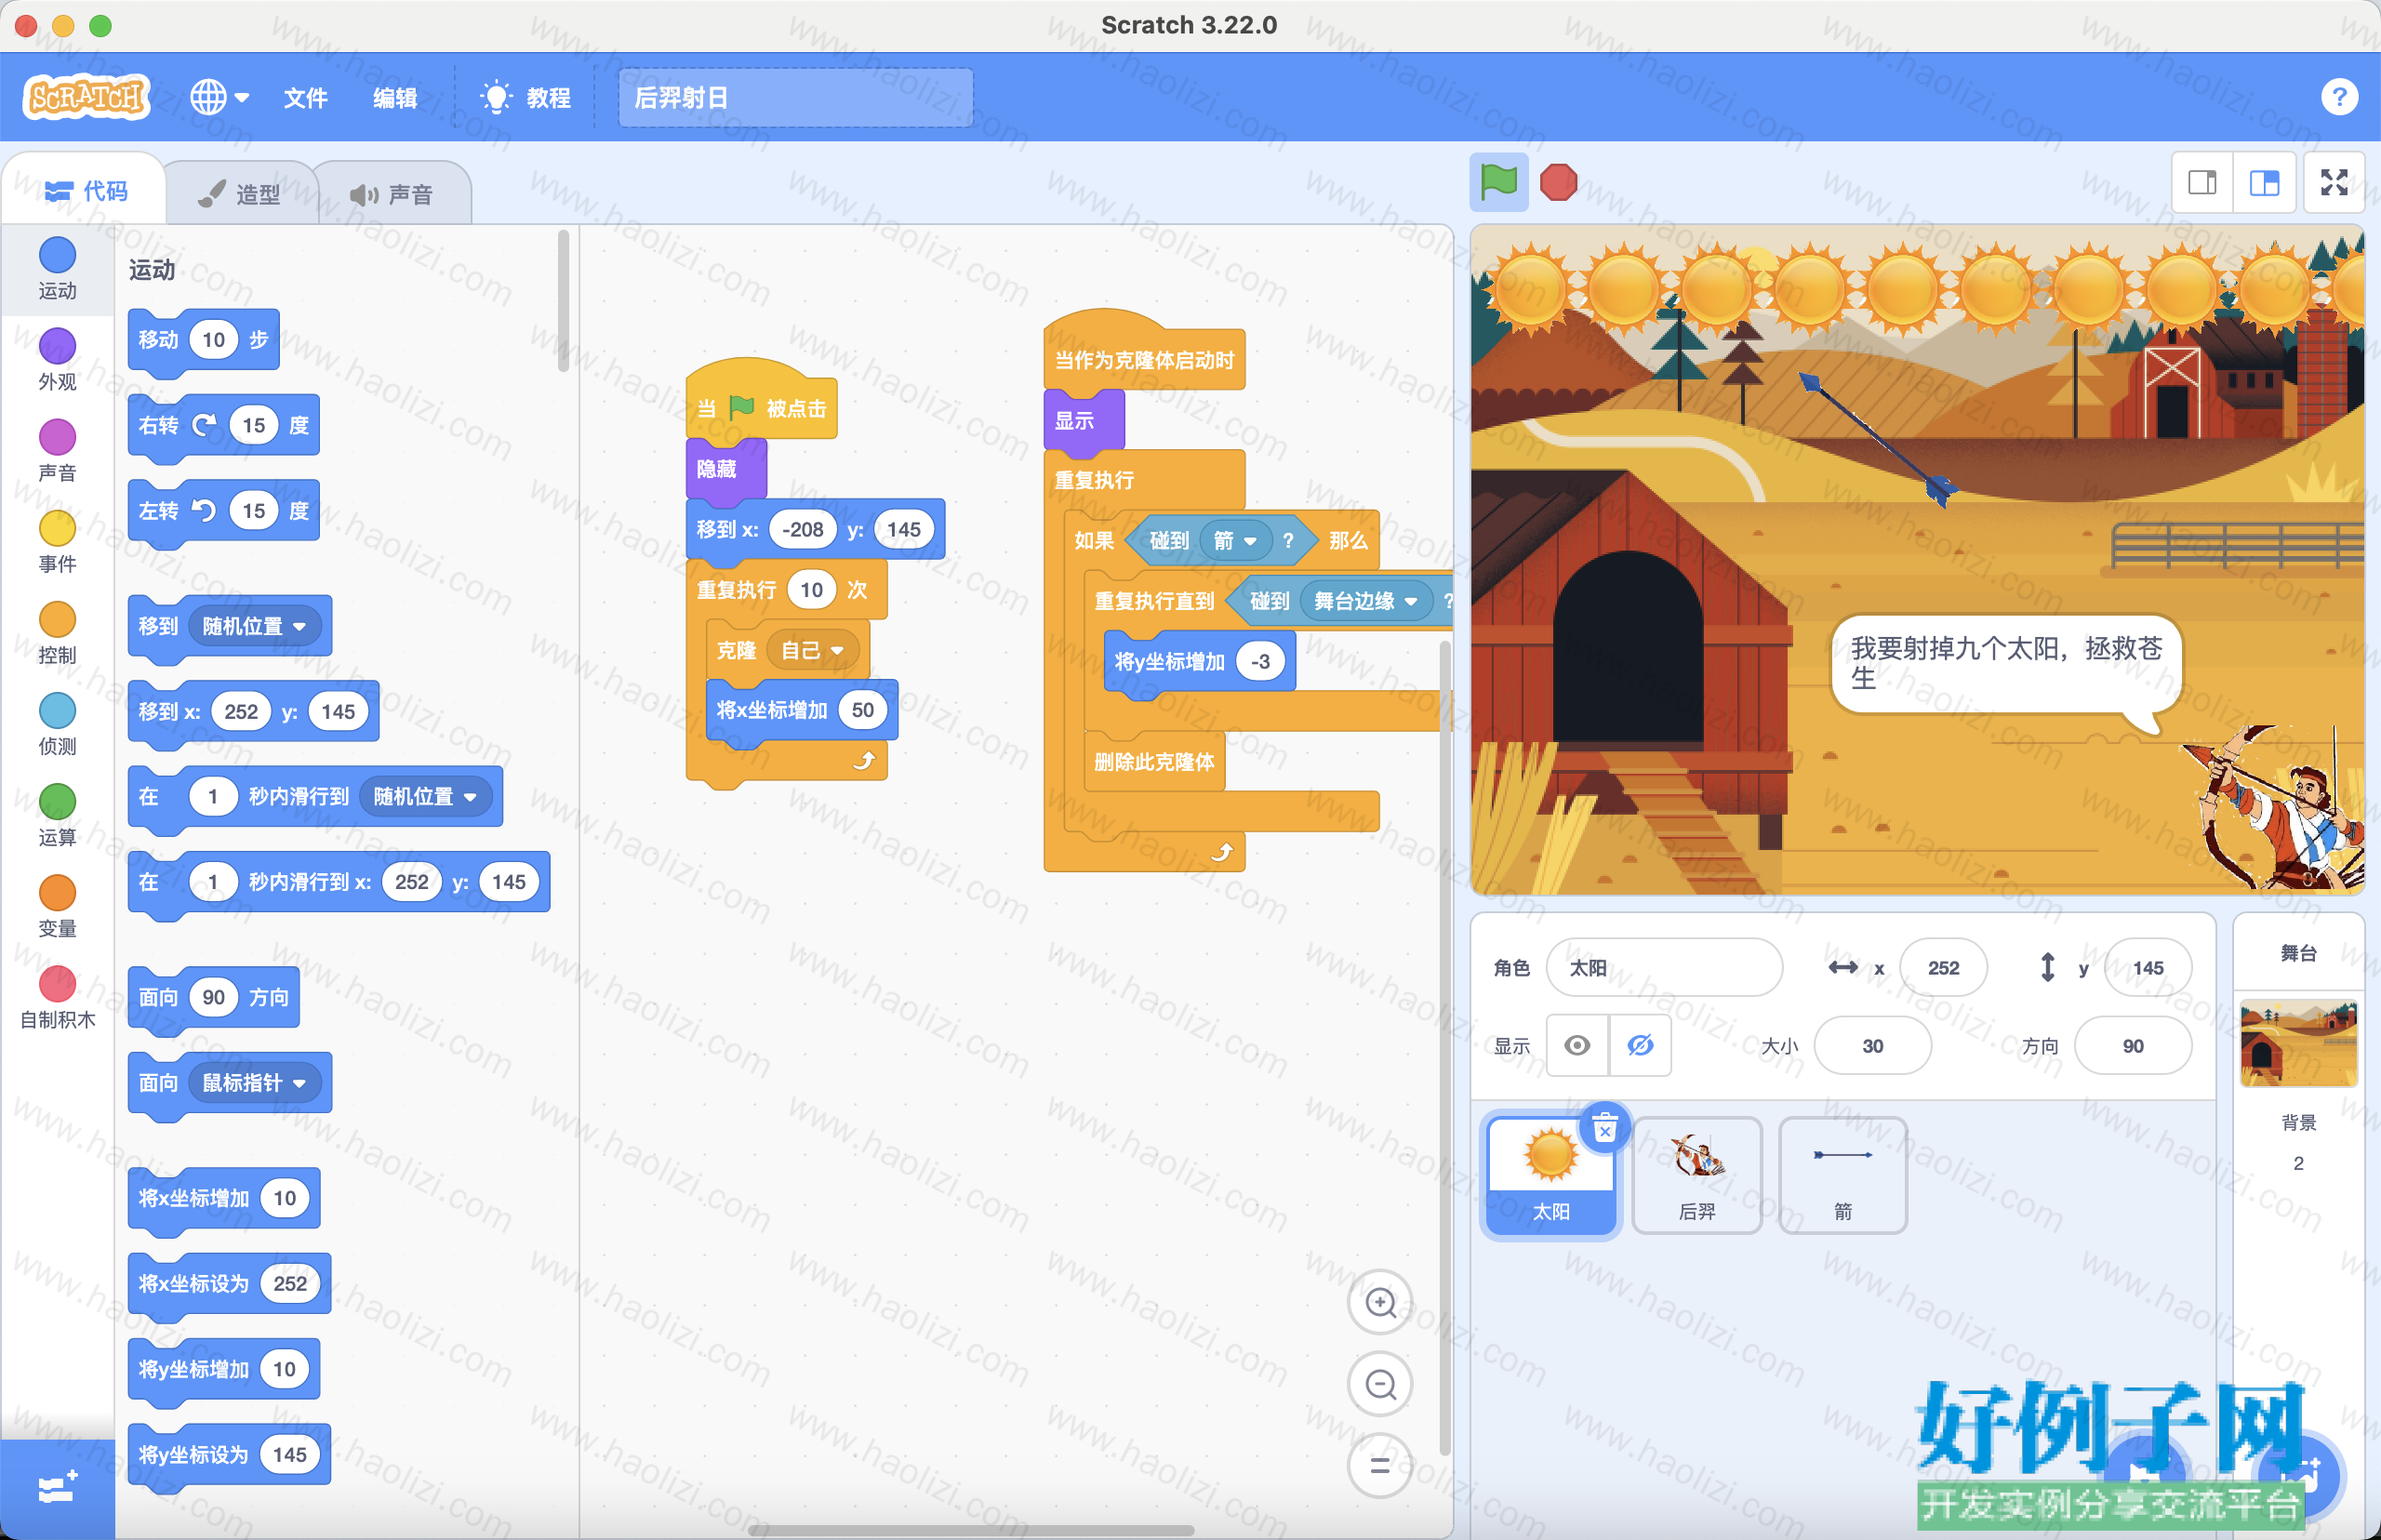Image resolution: width=2381 pixels, height=1540 pixels.
Task: Show the sprite with eye icon
Action: click(x=1577, y=1045)
